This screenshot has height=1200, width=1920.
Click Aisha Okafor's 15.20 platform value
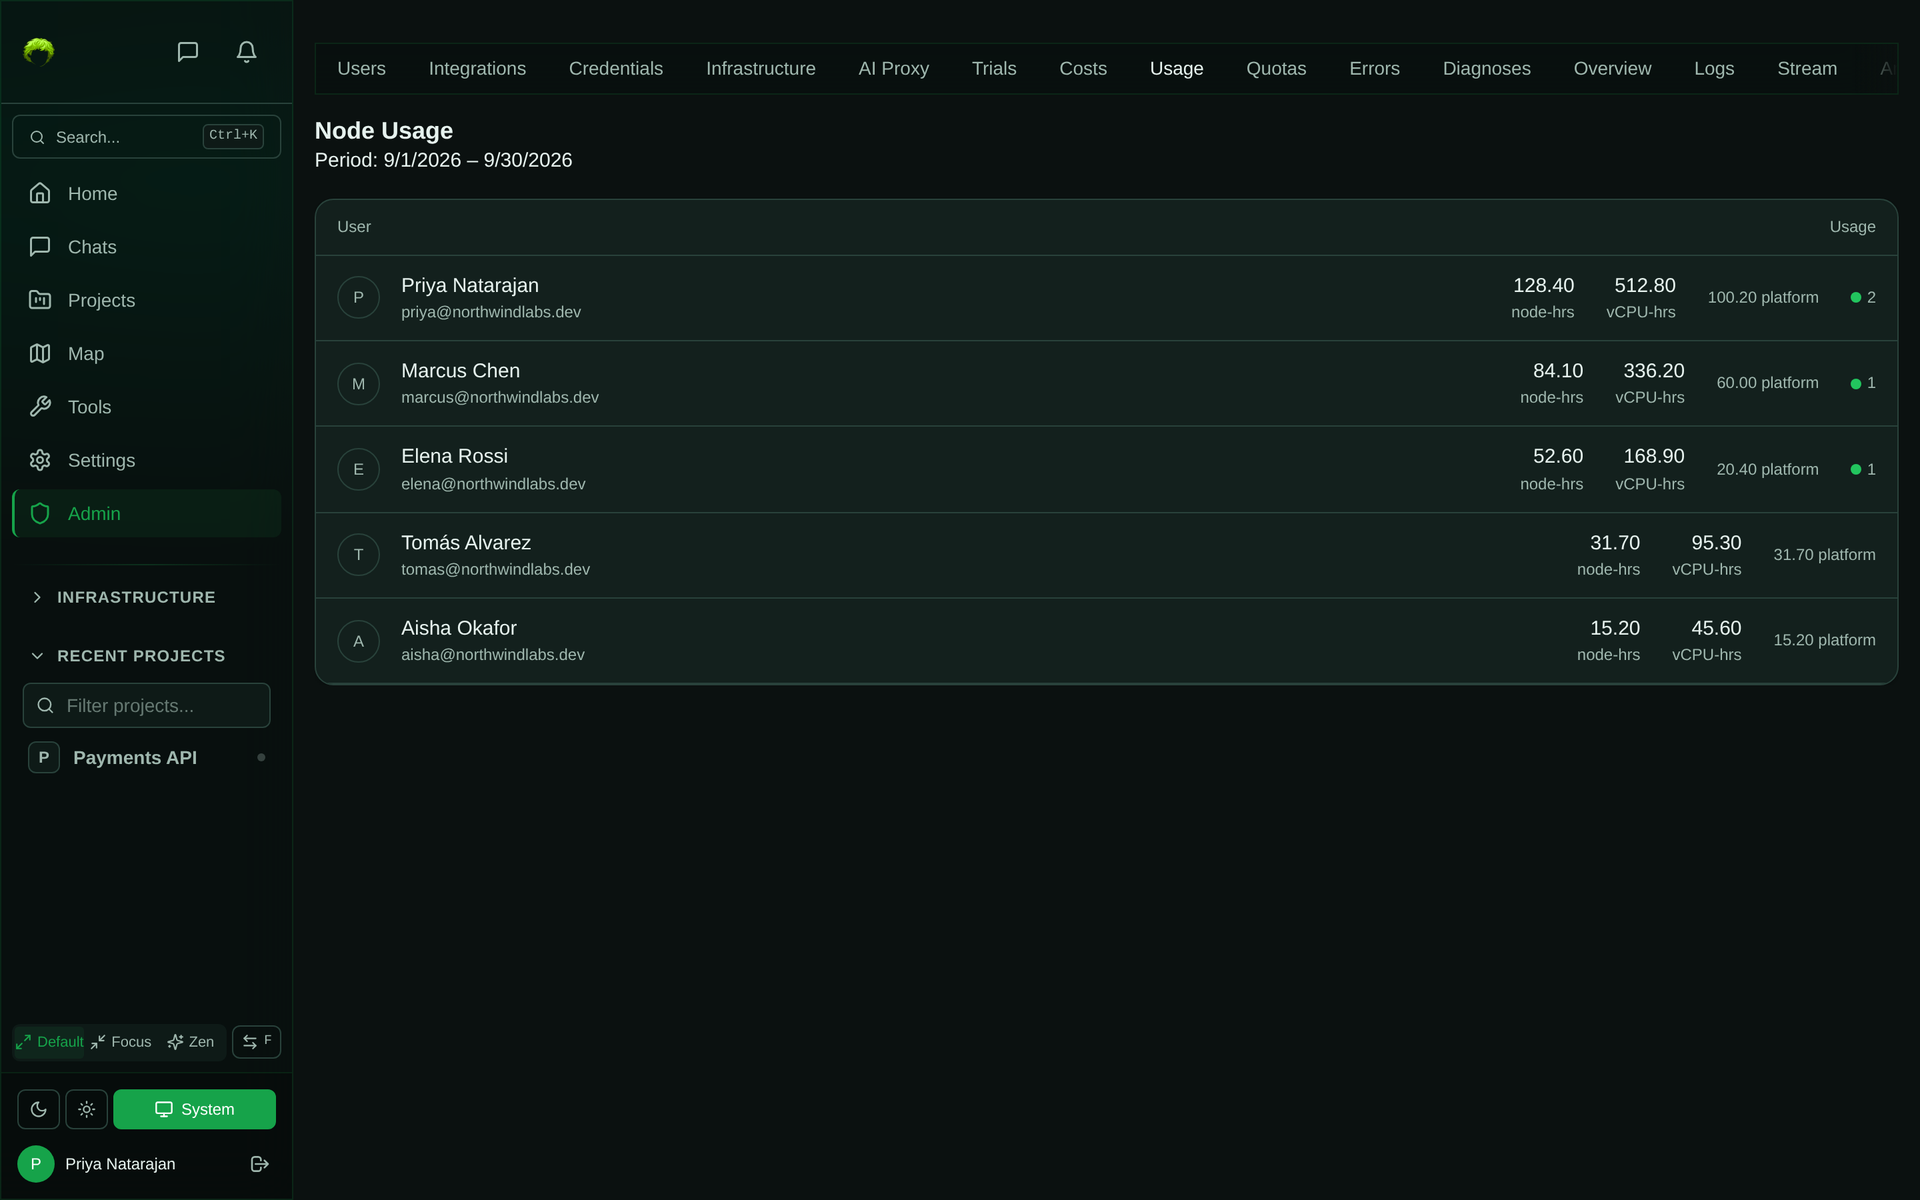(1824, 640)
